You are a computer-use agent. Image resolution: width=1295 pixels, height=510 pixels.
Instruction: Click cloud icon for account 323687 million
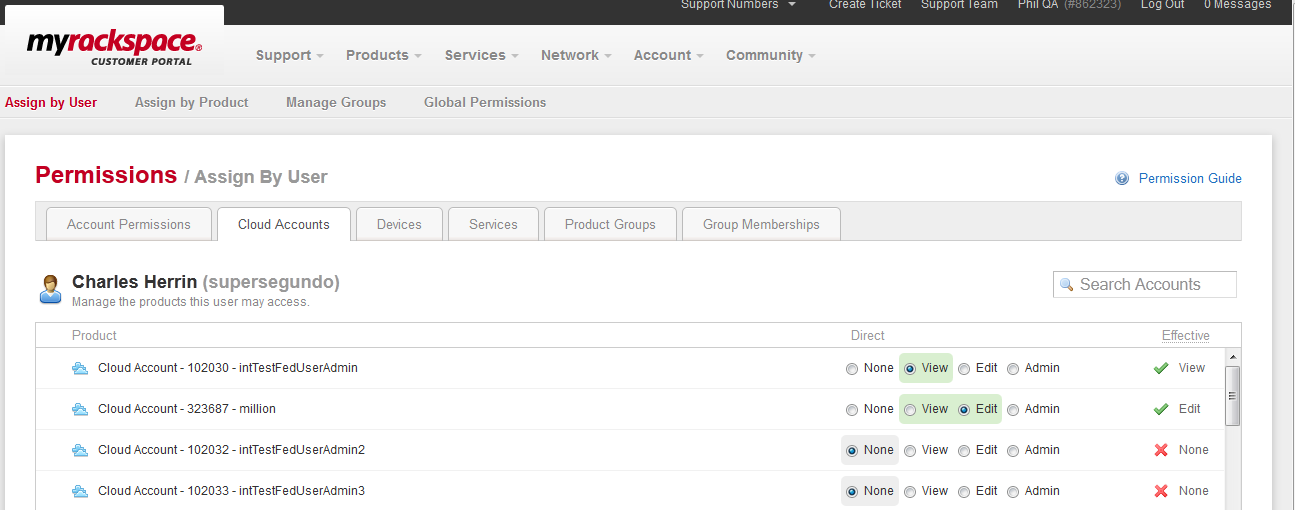[x=80, y=409]
